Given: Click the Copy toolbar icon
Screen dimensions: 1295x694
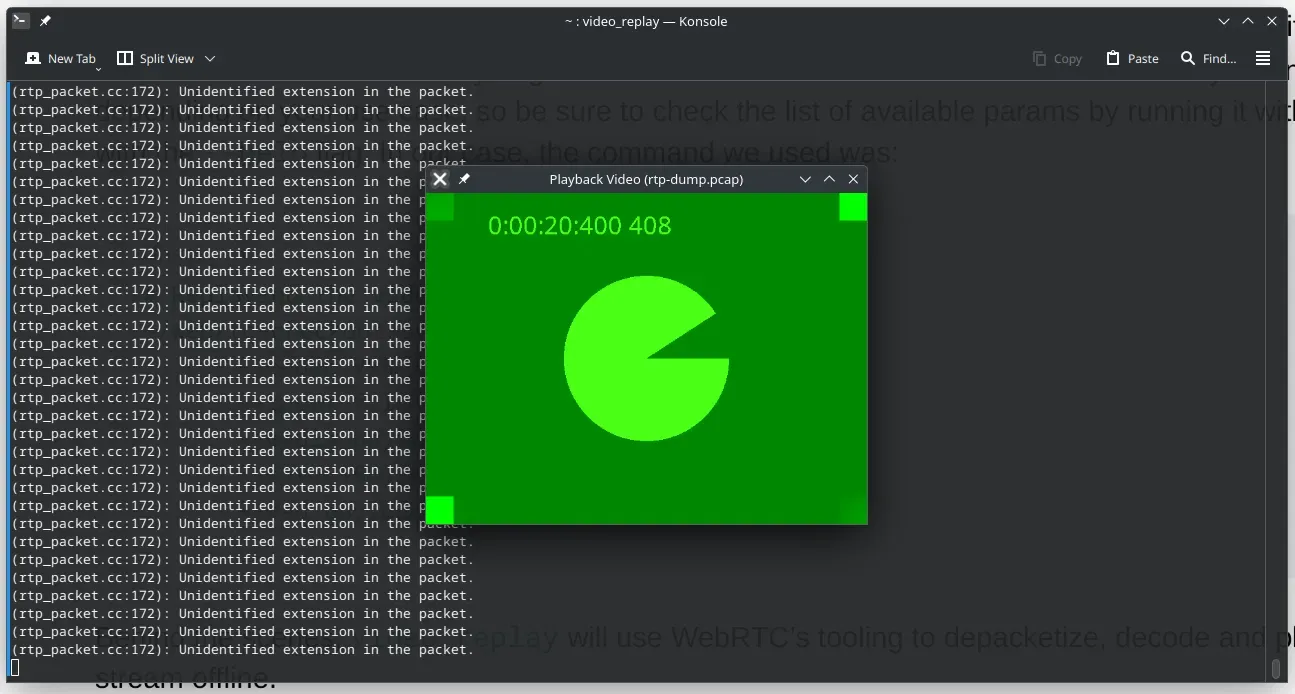Looking at the screenshot, I should pyautogui.click(x=1040, y=59).
